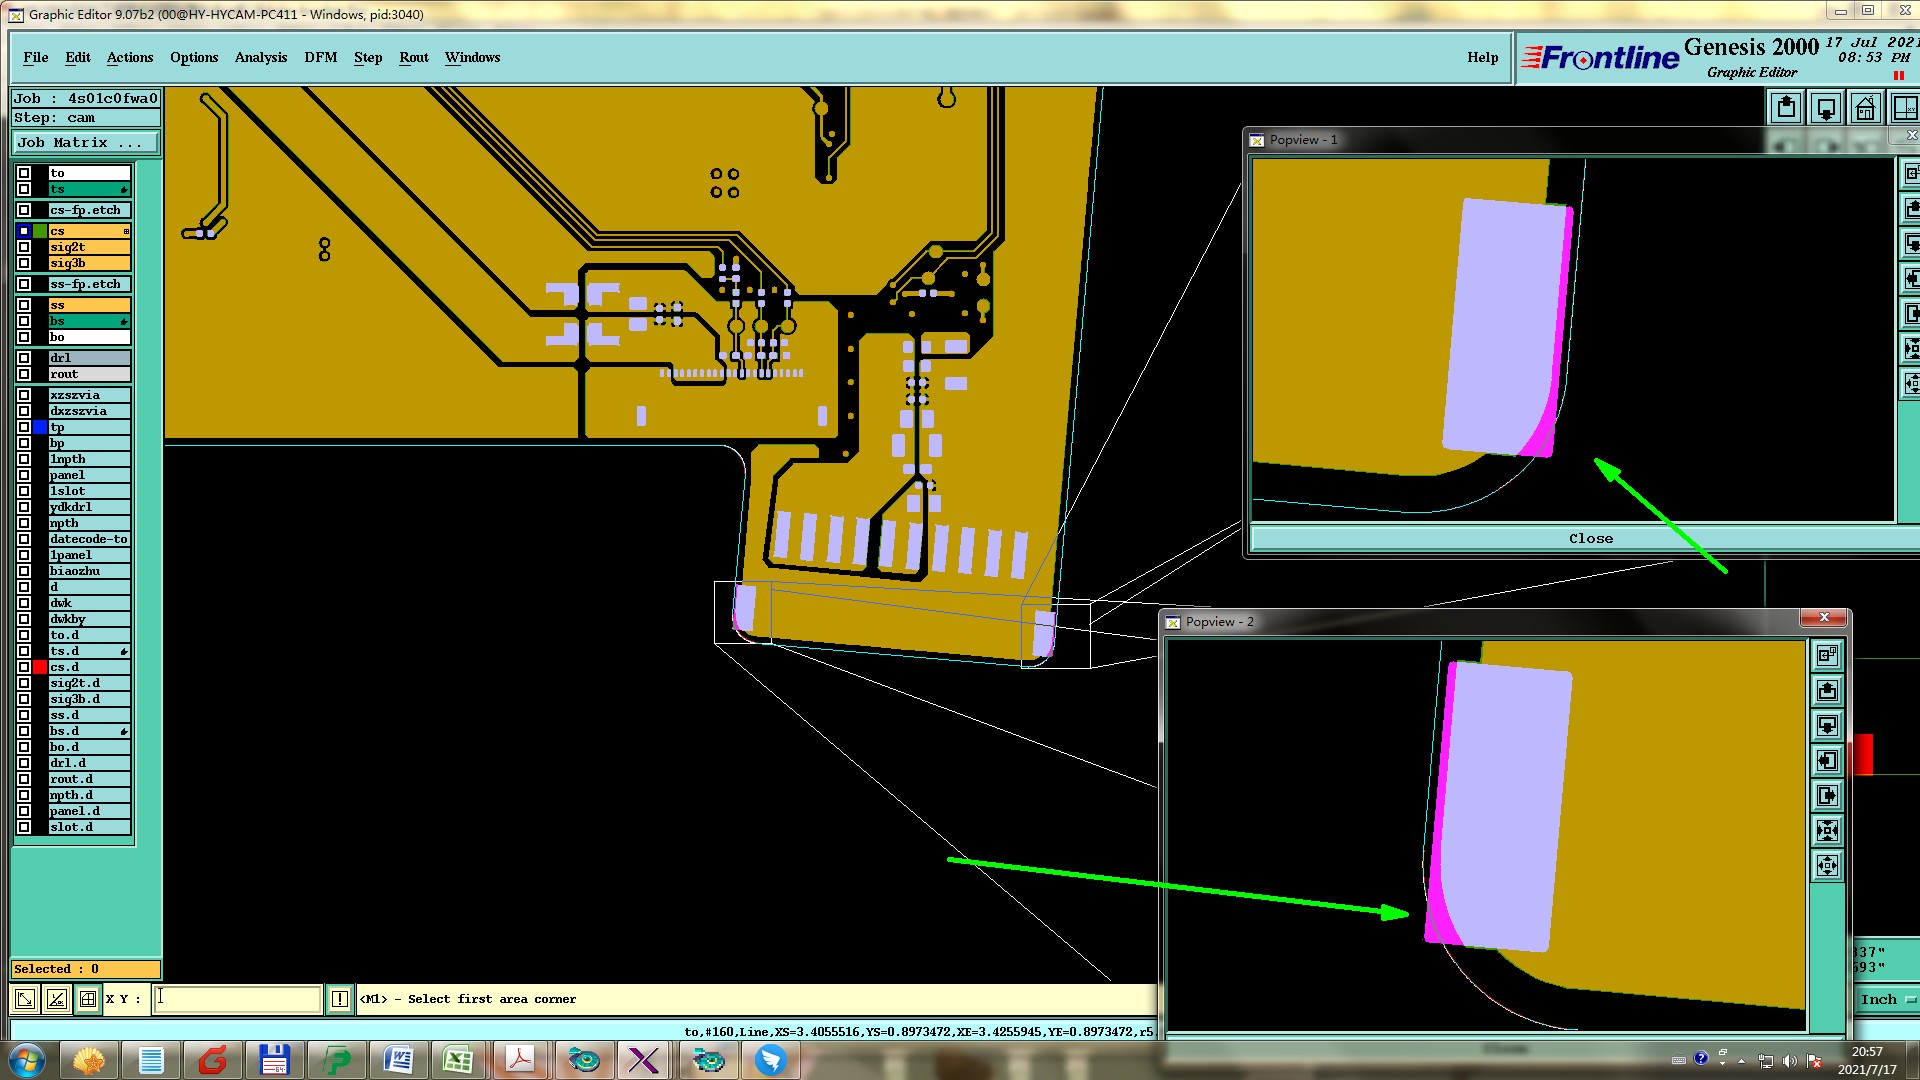Toggle checkbox for layer sig2t

pos(24,247)
